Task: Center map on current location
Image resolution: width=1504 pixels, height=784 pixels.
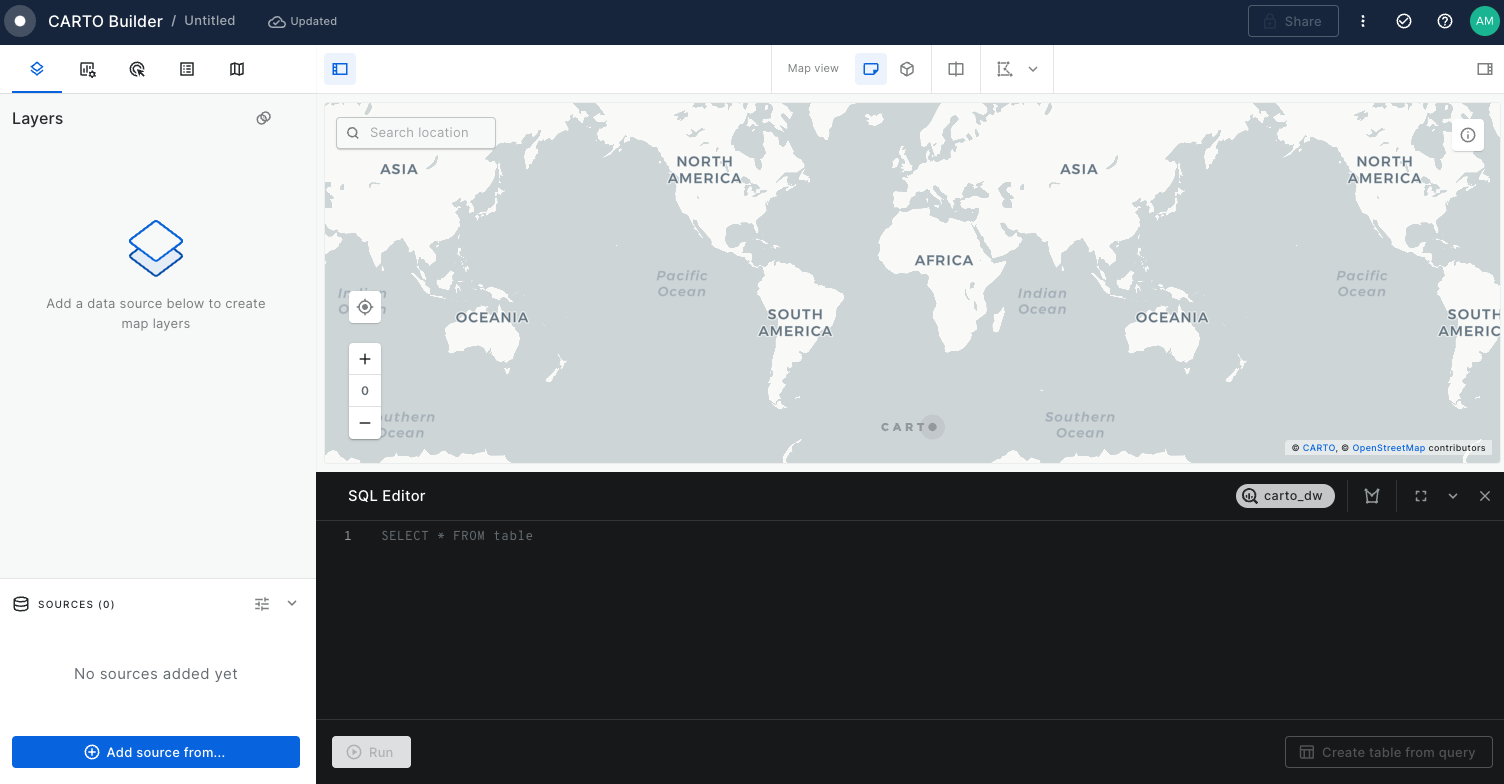Action: tap(365, 307)
